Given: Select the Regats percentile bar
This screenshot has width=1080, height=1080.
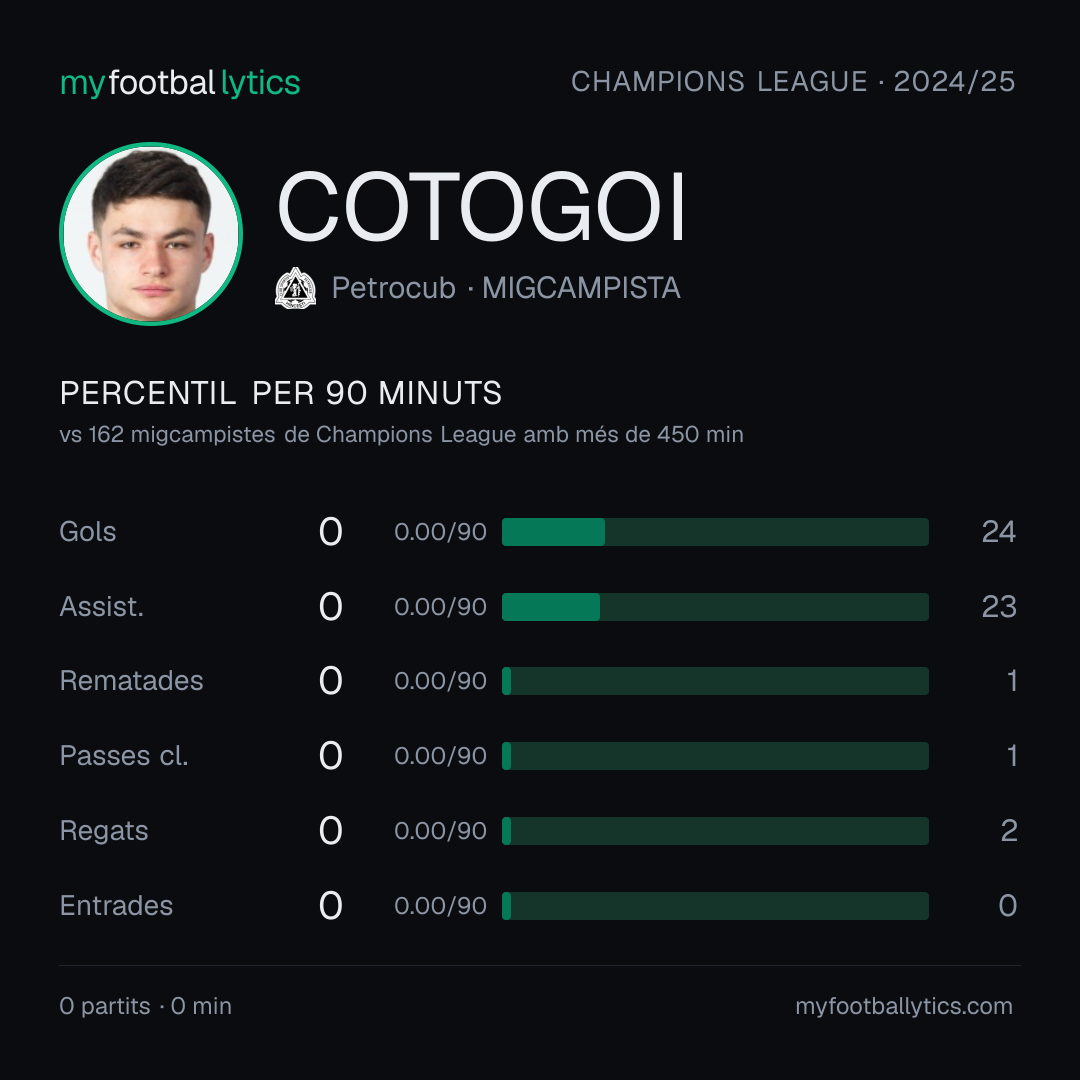Looking at the screenshot, I should tap(715, 831).
